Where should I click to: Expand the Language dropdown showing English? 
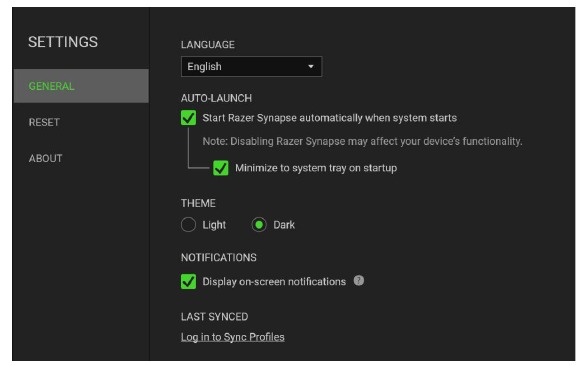251,67
